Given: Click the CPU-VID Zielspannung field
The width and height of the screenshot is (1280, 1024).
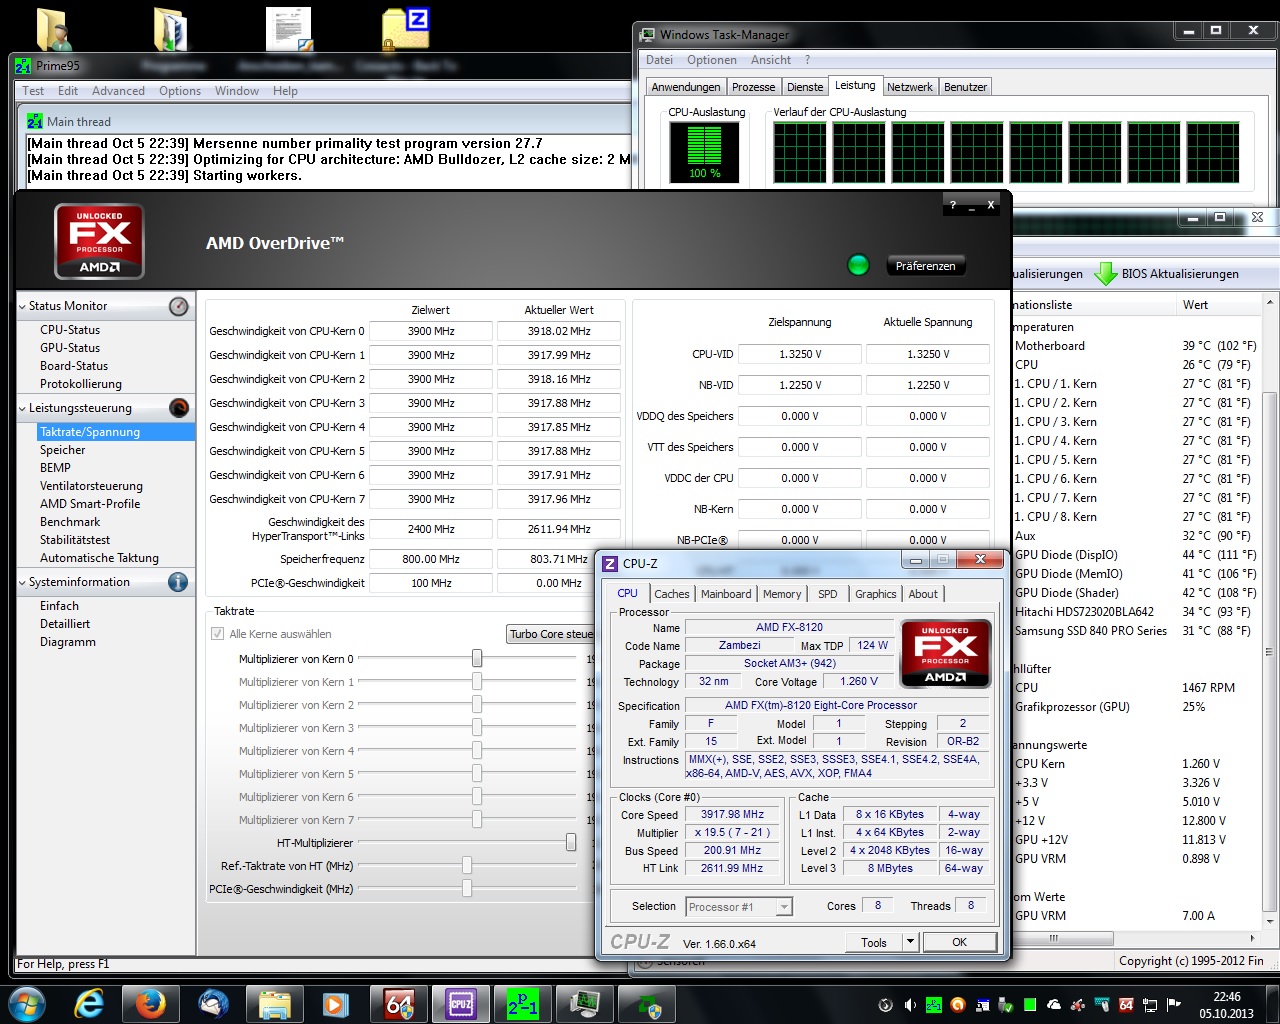Looking at the screenshot, I should point(800,354).
